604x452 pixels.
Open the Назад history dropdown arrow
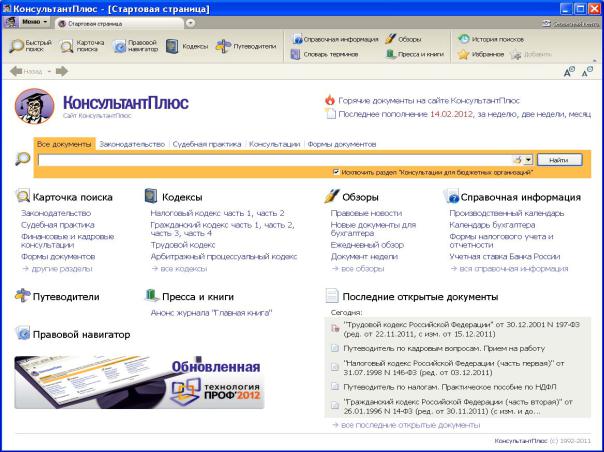point(49,71)
